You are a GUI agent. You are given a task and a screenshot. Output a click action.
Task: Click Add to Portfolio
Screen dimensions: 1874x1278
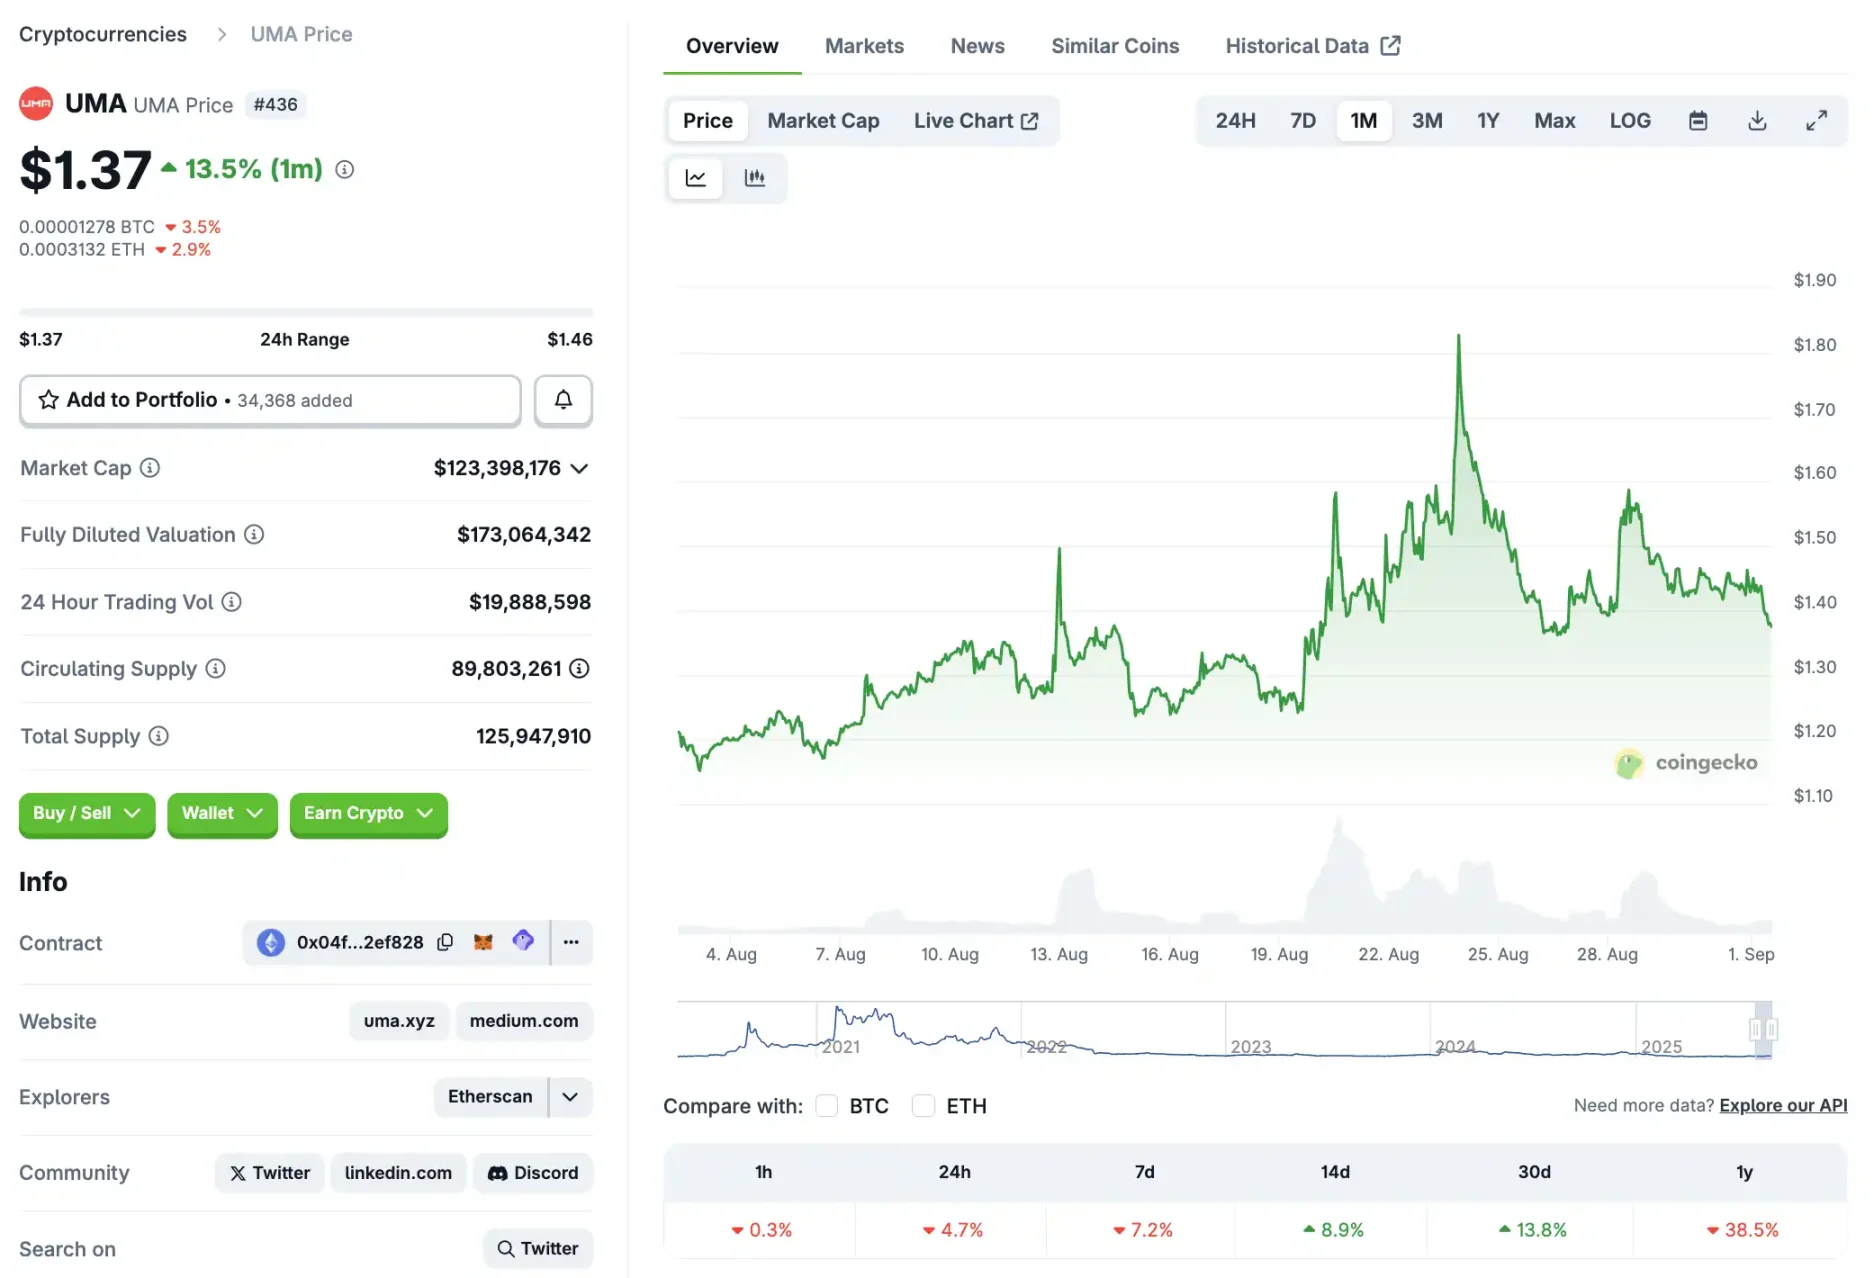[x=141, y=400]
